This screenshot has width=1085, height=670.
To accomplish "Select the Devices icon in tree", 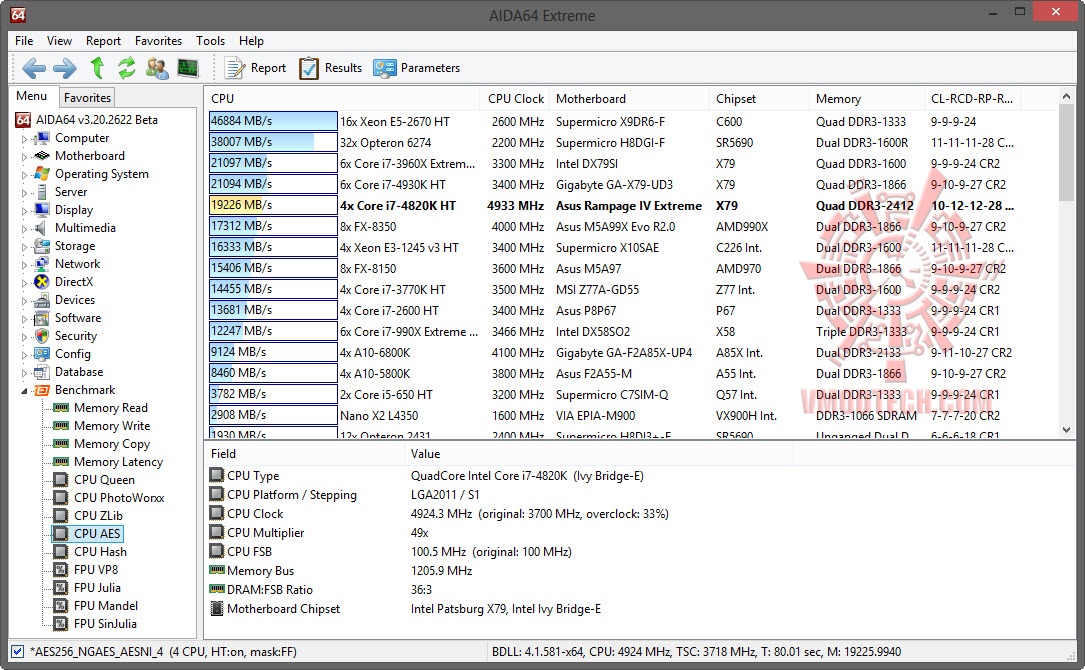I will [x=42, y=300].
